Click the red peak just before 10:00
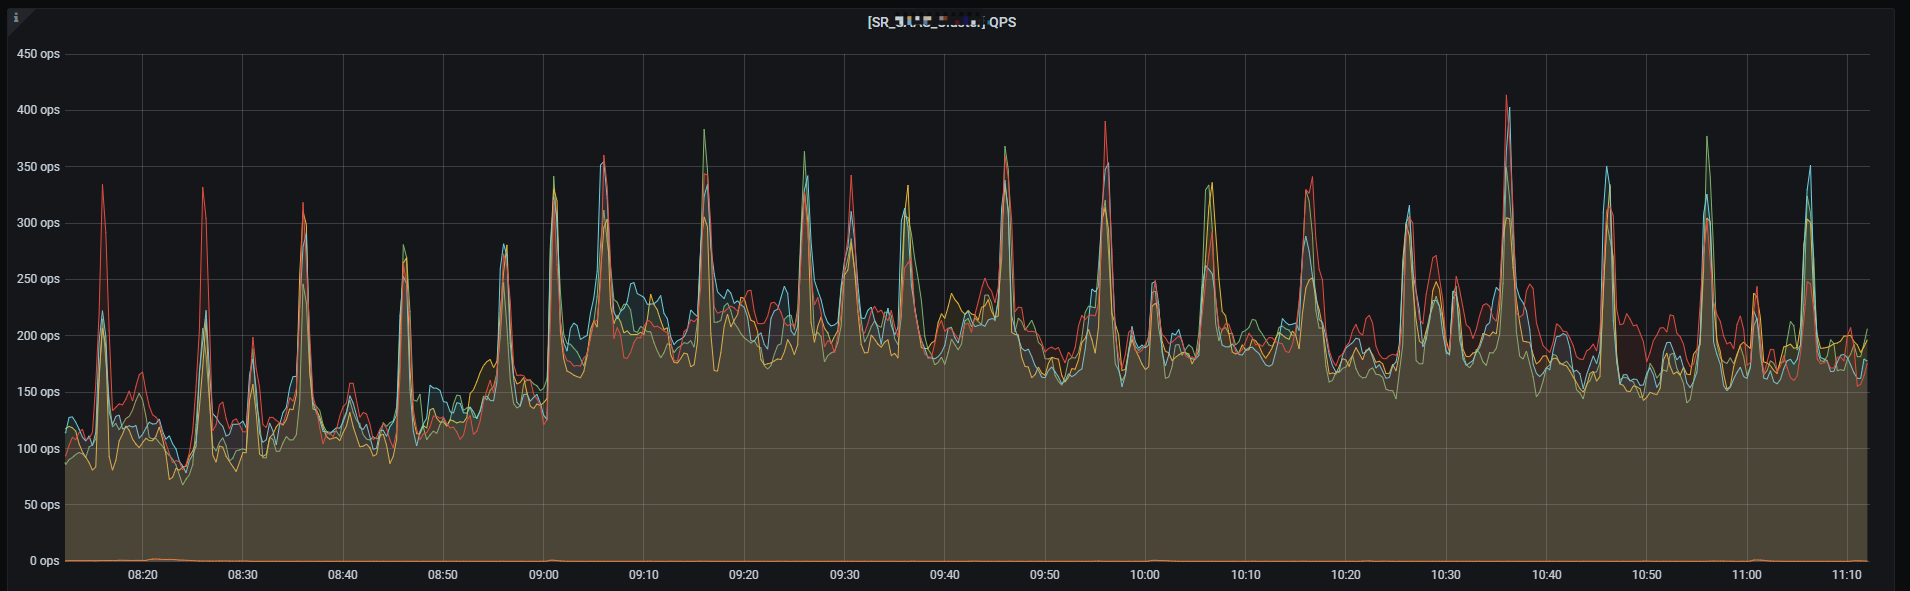The image size is (1910, 591). (x=1105, y=124)
